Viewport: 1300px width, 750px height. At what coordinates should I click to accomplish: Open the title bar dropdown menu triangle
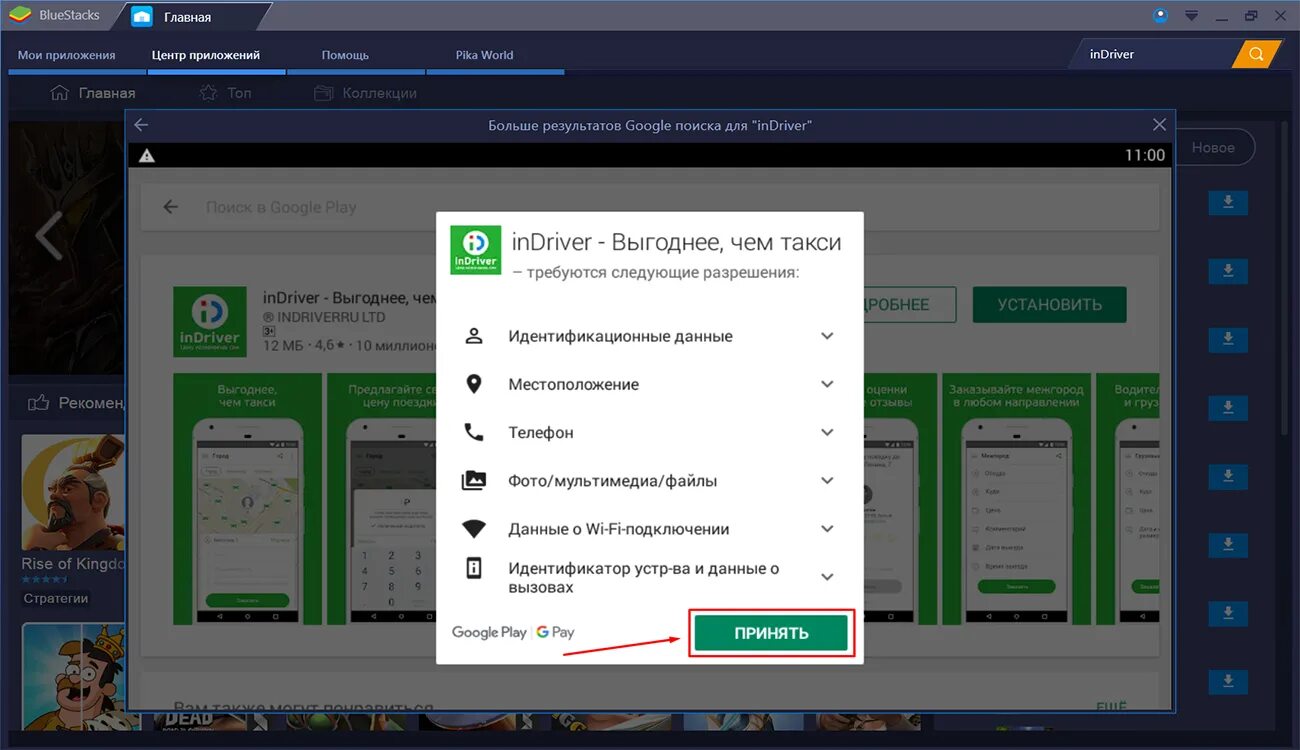(x=1191, y=16)
